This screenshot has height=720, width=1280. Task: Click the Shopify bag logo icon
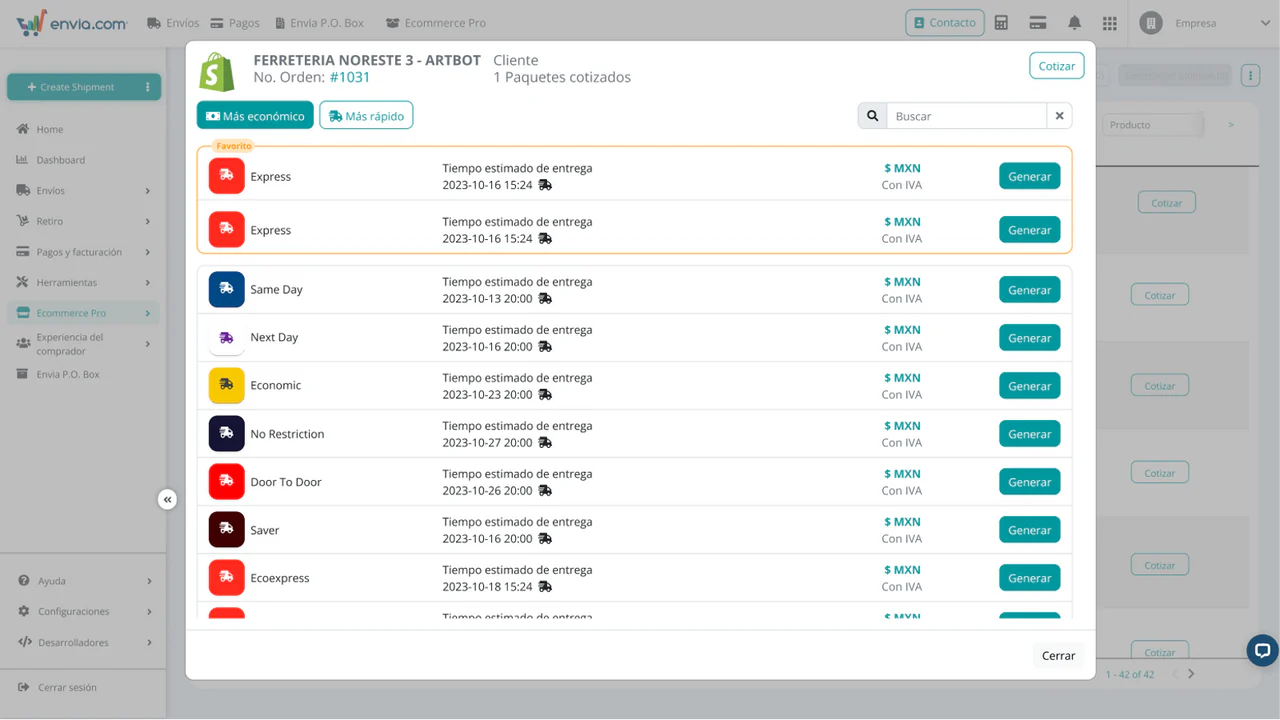[x=216, y=72]
